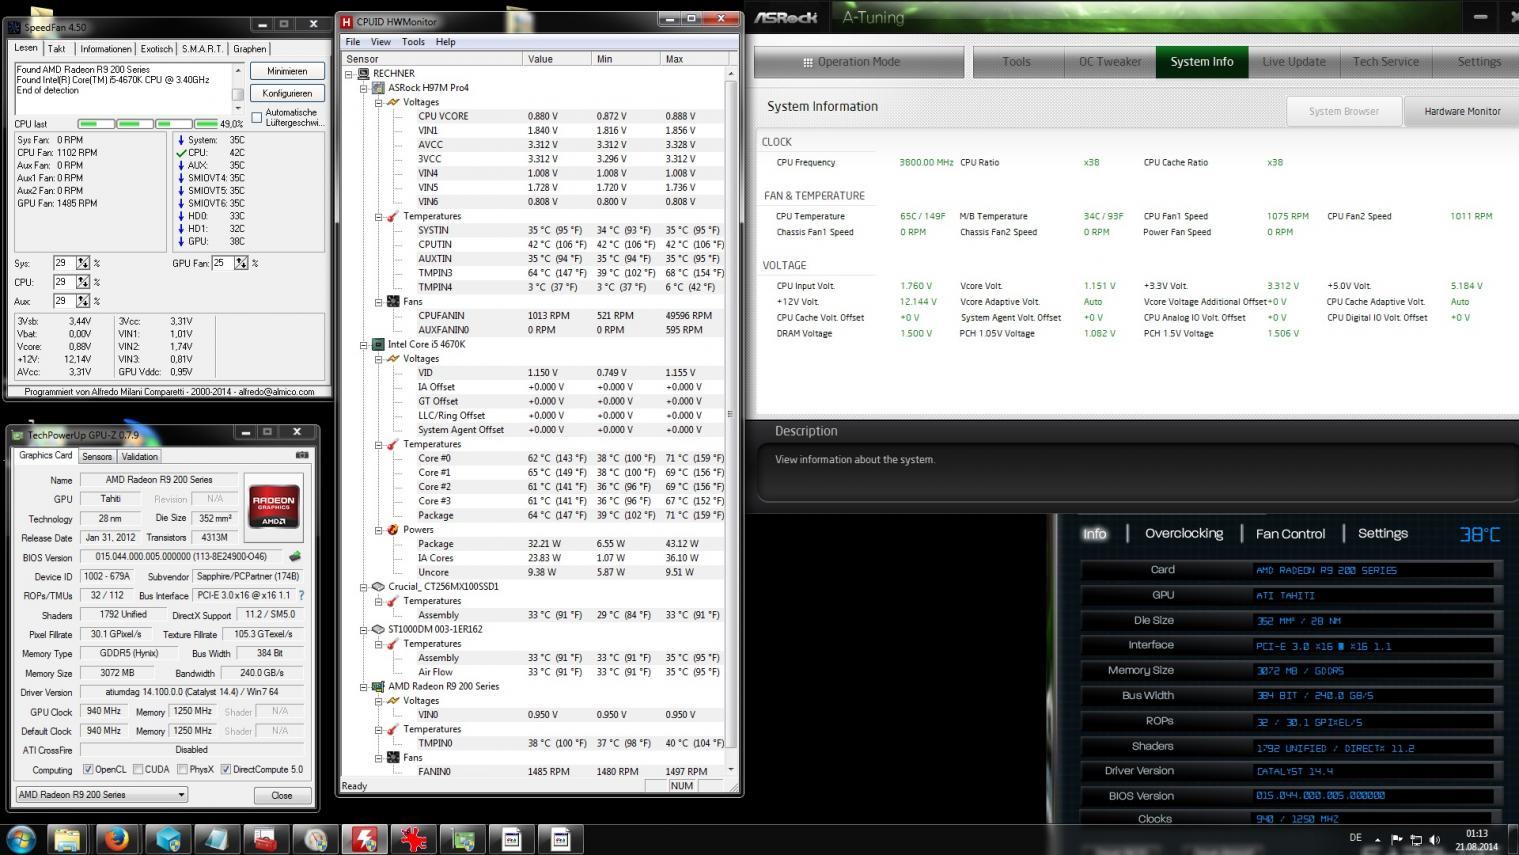The width and height of the screenshot is (1519, 855).
Task: Click the red toolbox taskbar icon
Action: tap(265, 839)
